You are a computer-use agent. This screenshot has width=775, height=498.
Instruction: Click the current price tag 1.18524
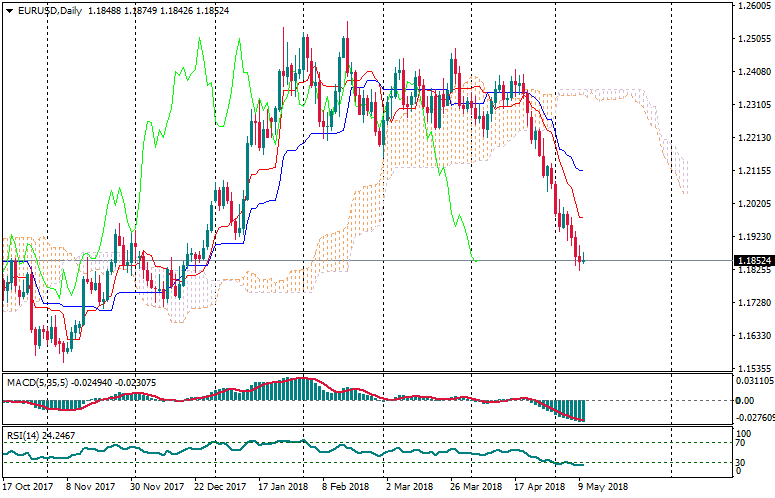click(755, 260)
